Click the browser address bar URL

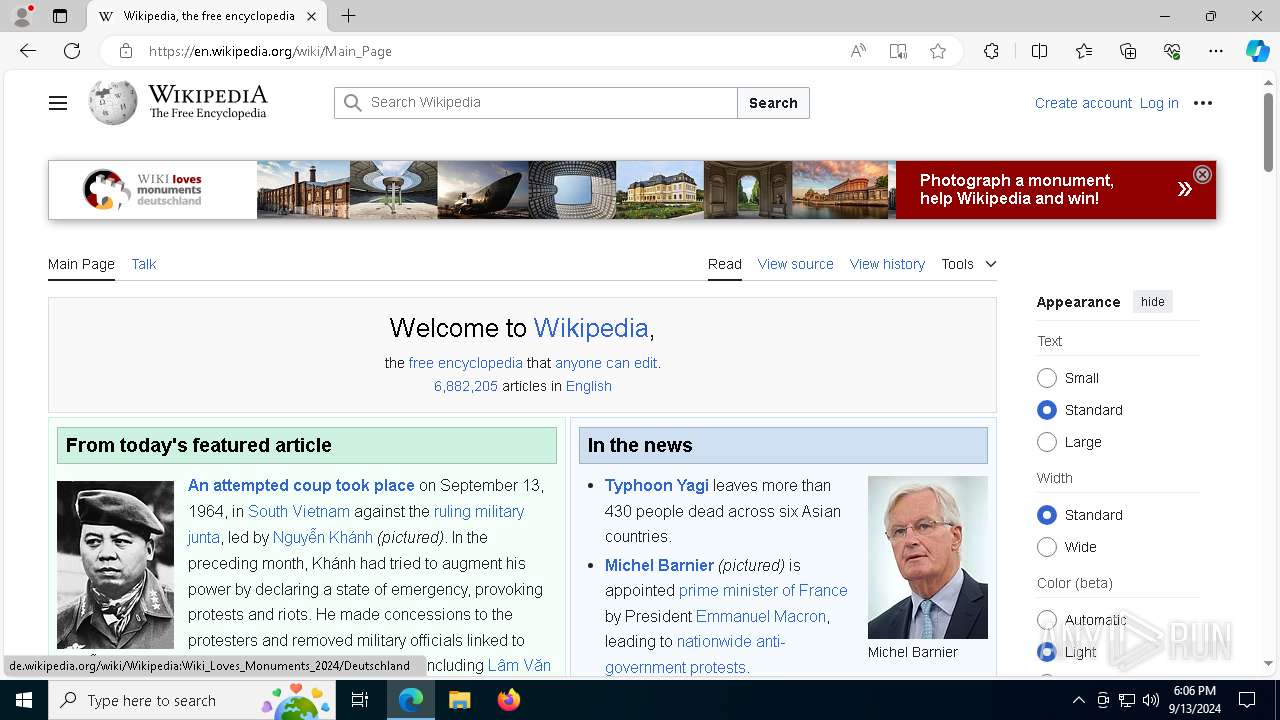pos(270,51)
